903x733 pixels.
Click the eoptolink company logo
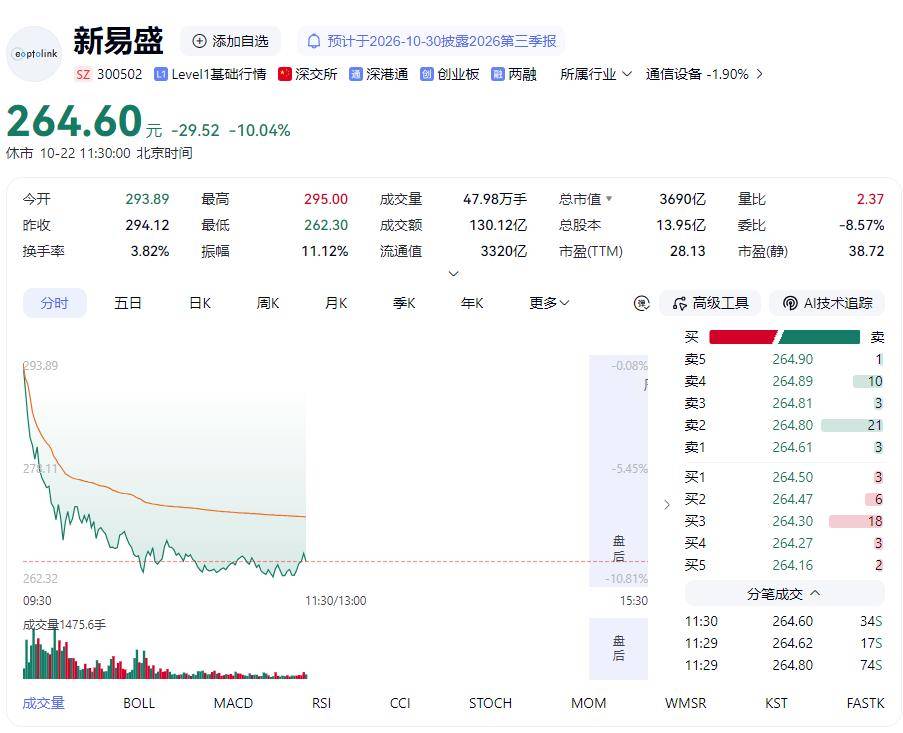[35, 54]
